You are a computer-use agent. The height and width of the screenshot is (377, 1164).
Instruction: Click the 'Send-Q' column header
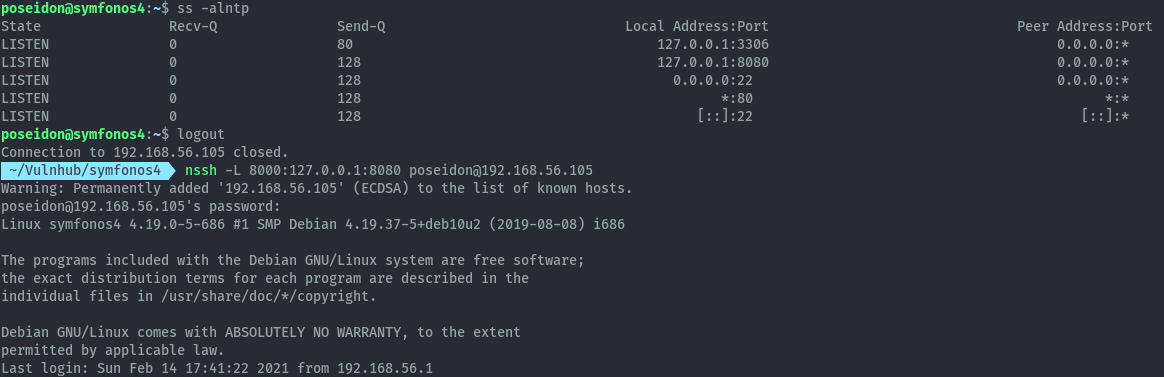point(361,27)
